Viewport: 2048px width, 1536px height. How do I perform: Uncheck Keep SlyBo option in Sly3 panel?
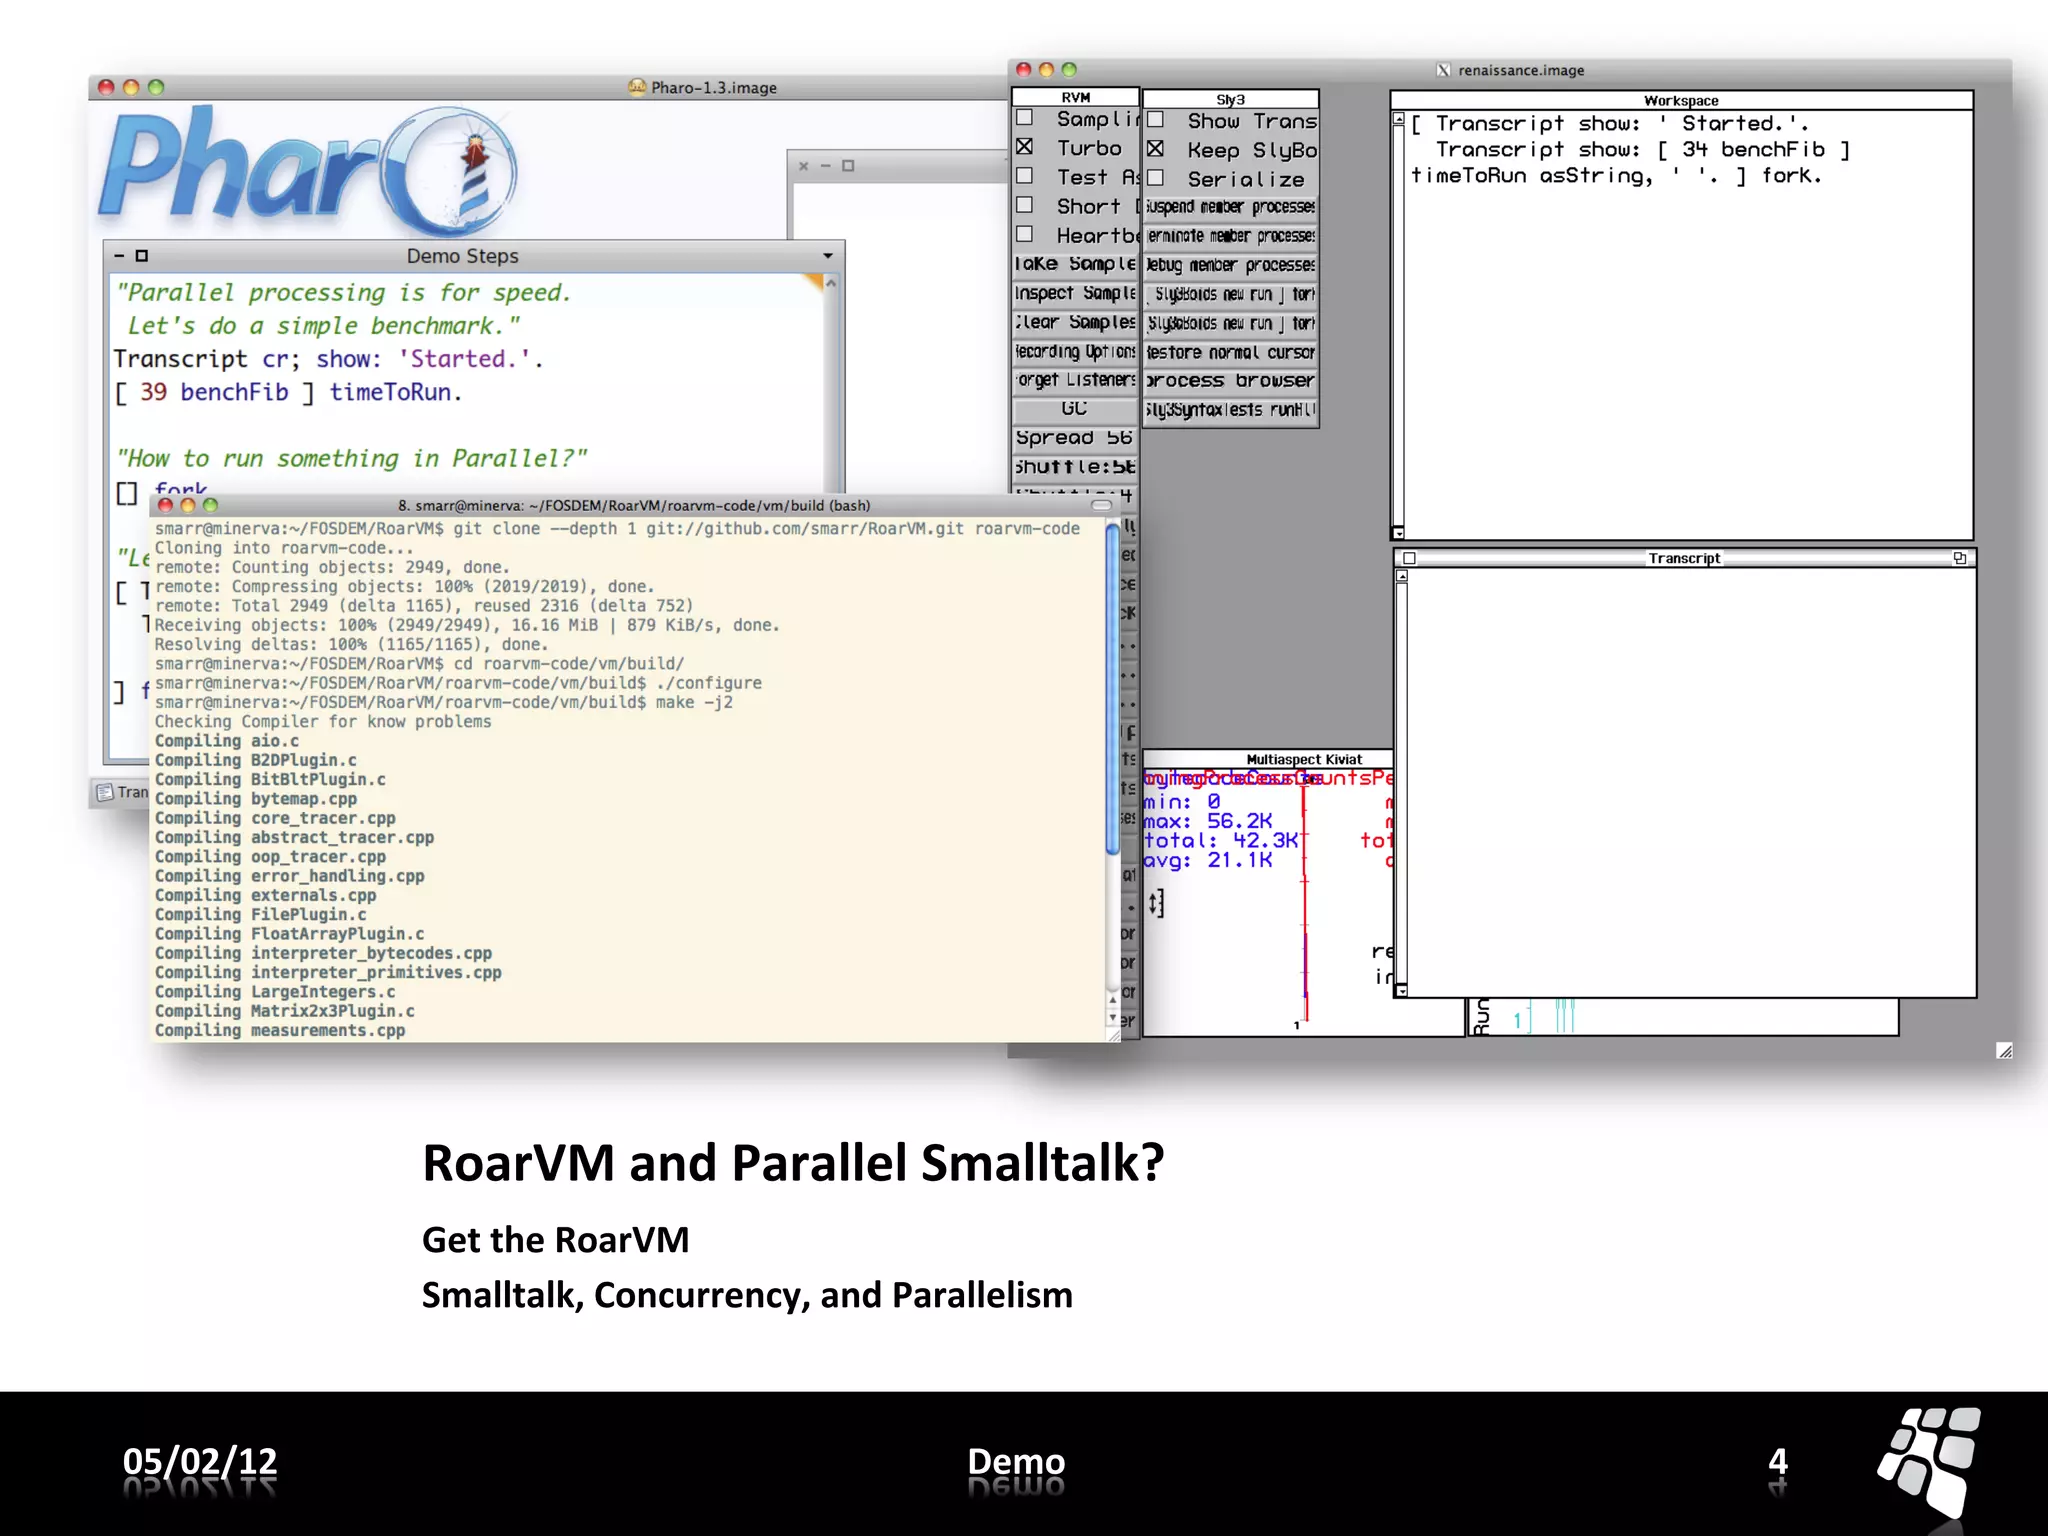pos(1155,149)
